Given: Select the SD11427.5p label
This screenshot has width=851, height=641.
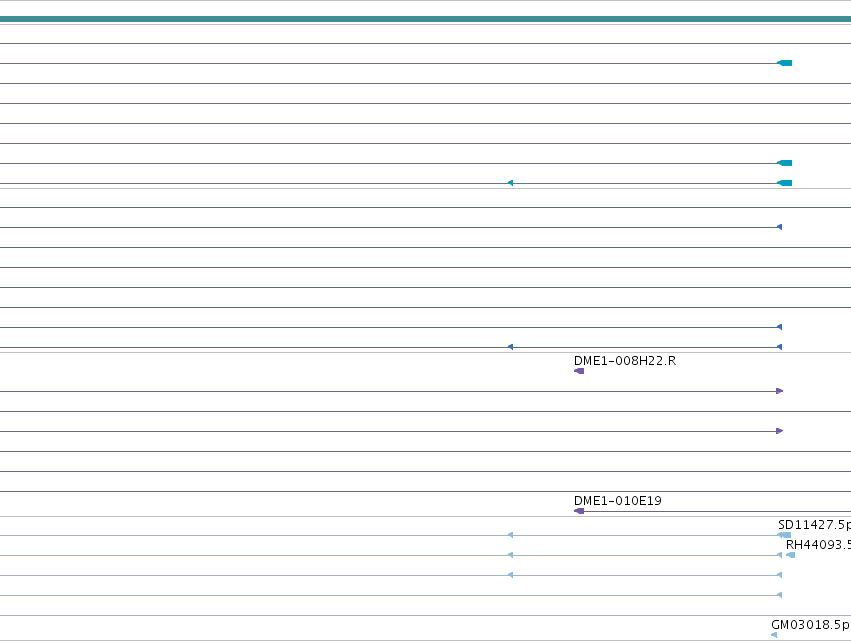Looking at the screenshot, I should tap(814, 525).
